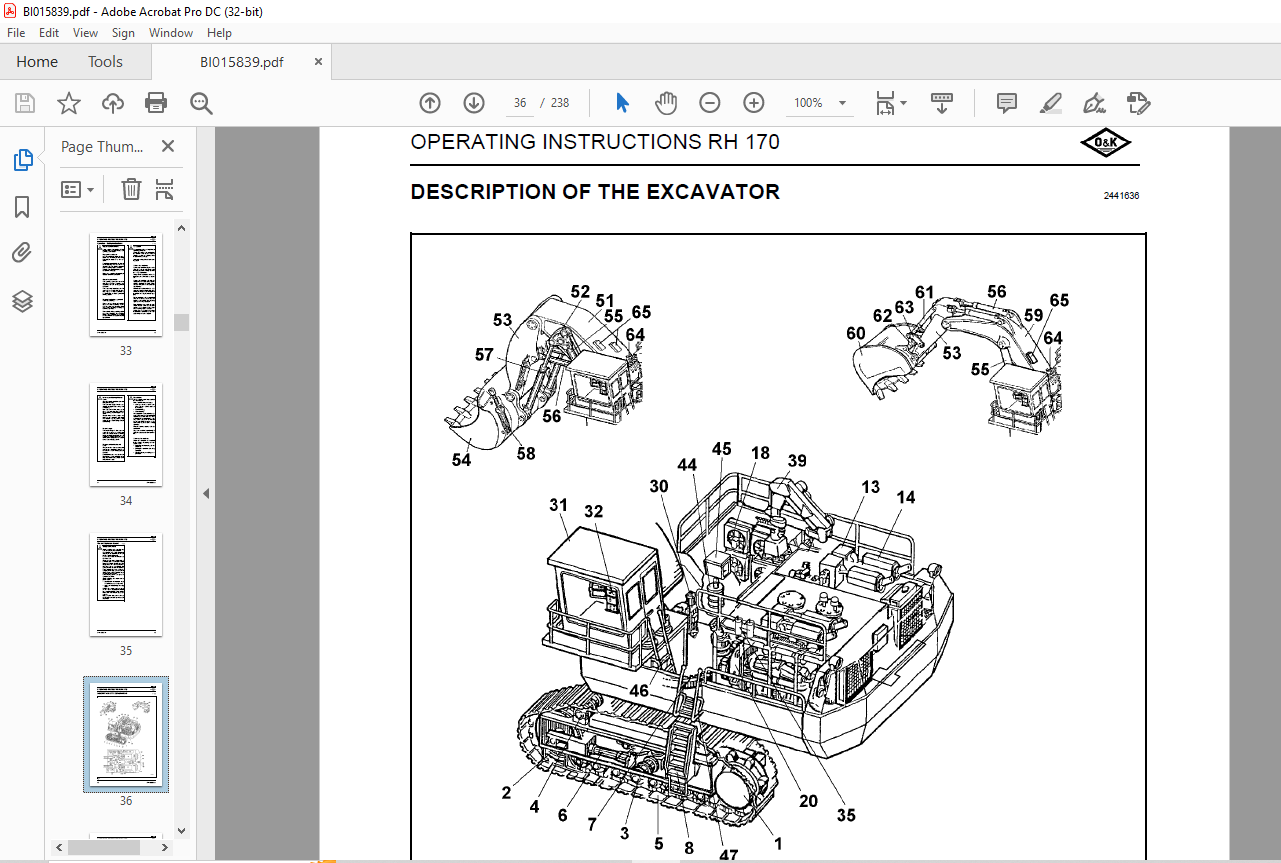Click the O&K logo on the page
The height and width of the screenshot is (863, 1281).
pyautogui.click(x=1108, y=144)
